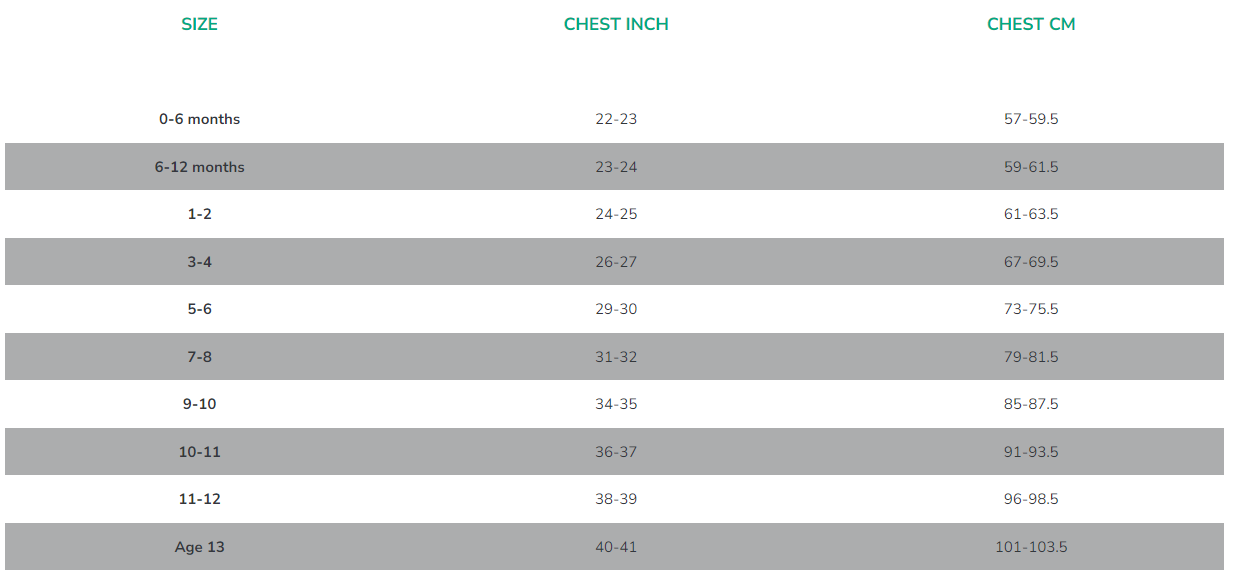1233x585 pixels.
Task: Select the 11-12 size label
Action: click(x=199, y=499)
